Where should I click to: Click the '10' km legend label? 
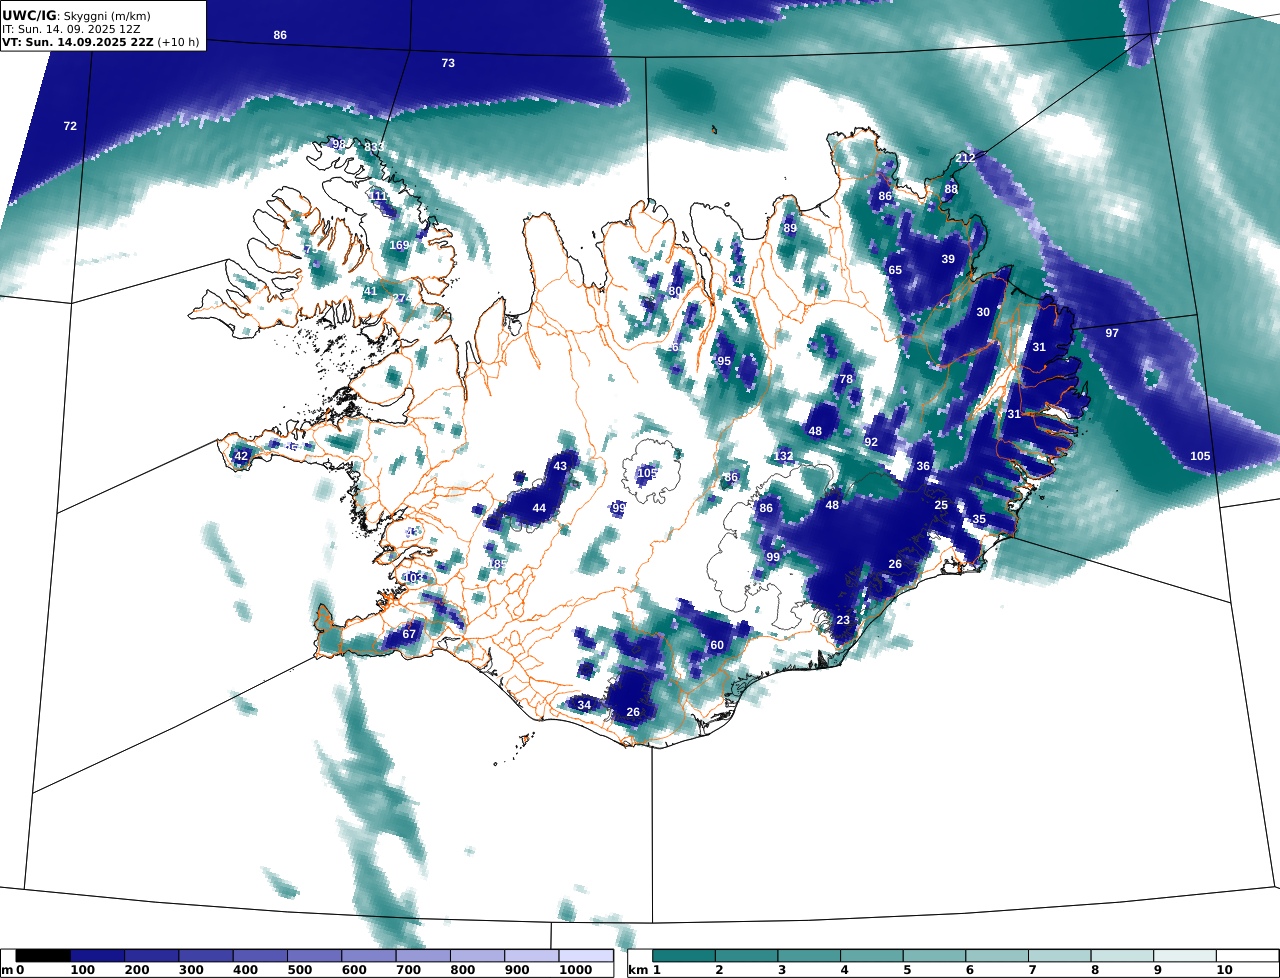tap(1223, 971)
